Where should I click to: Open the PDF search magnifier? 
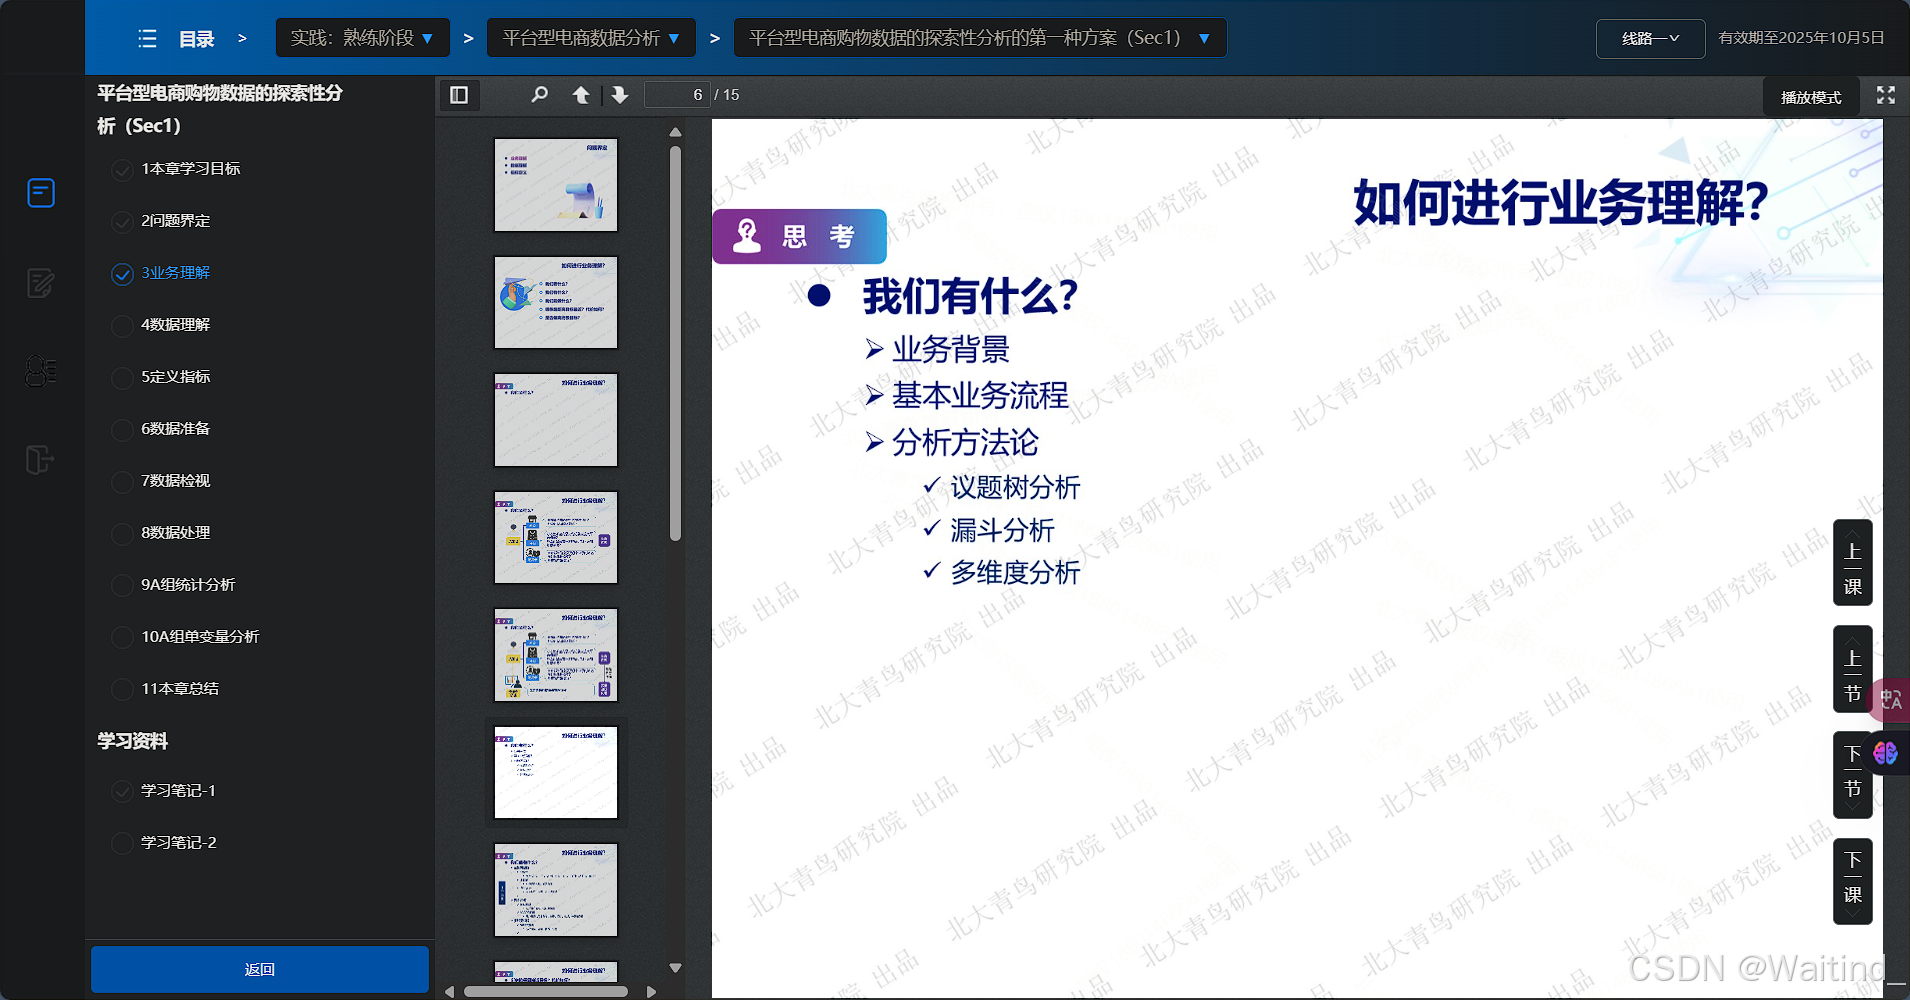click(x=539, y=95)
